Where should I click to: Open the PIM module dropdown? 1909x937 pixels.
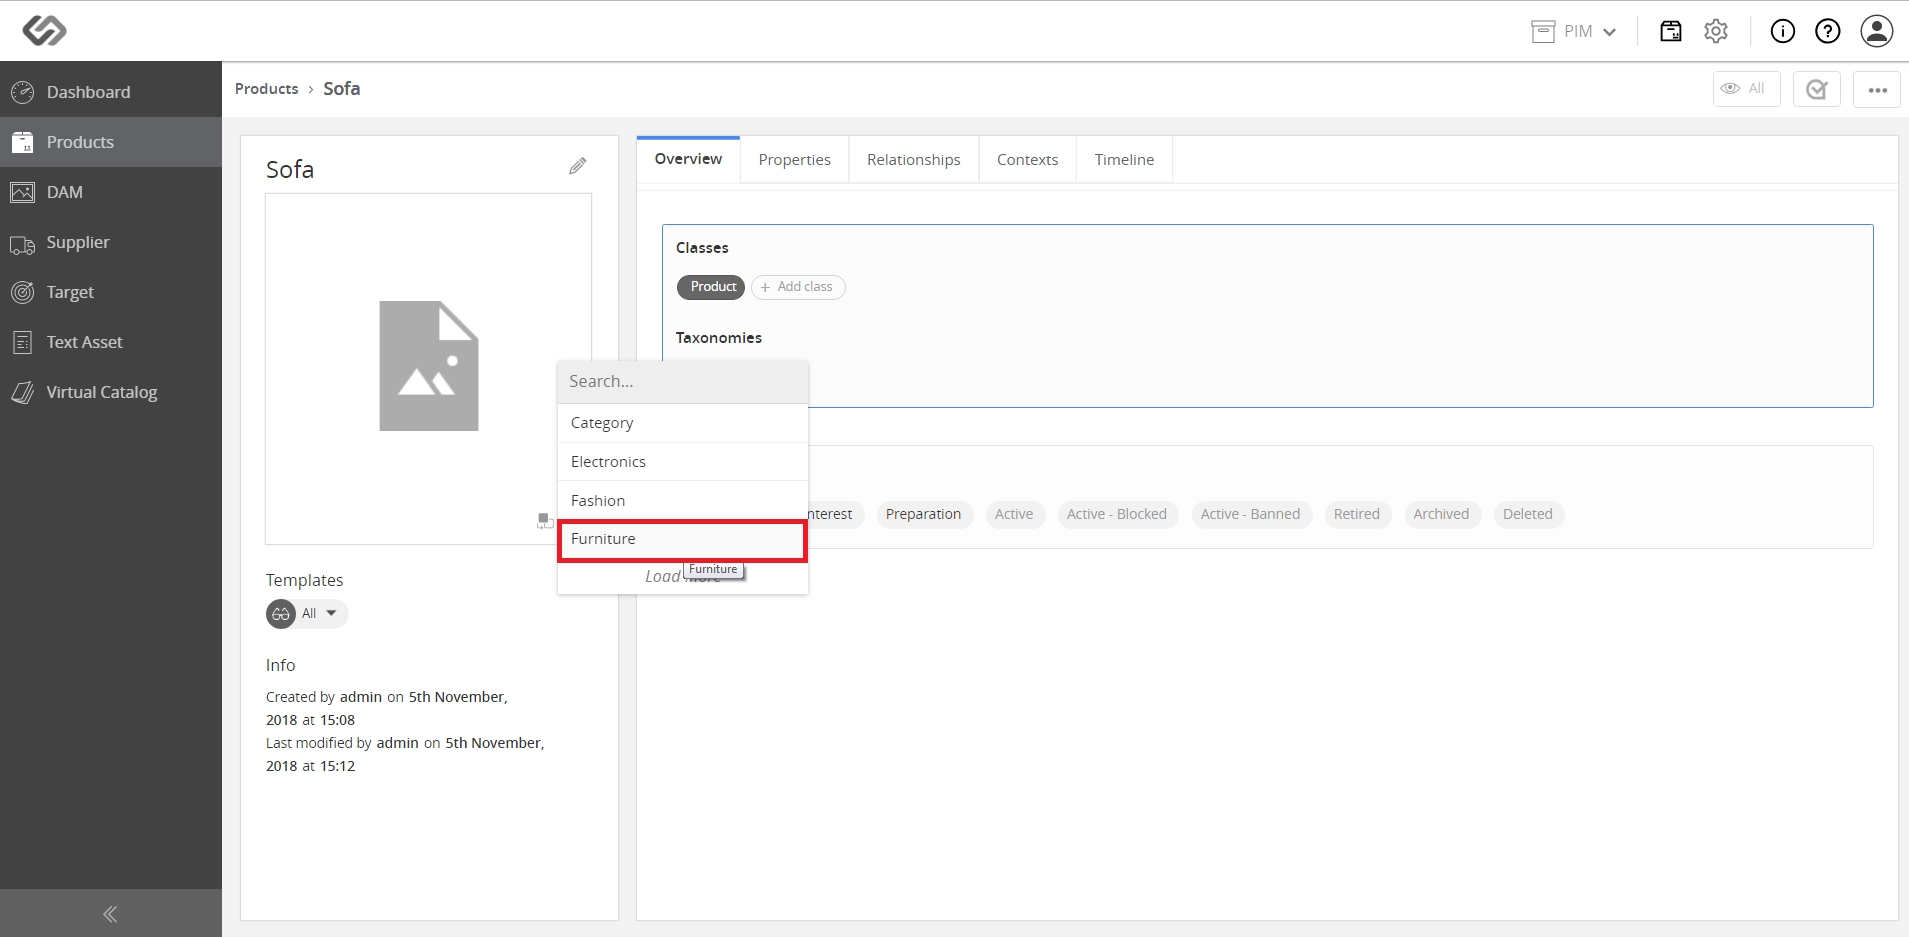(1574, 31)
